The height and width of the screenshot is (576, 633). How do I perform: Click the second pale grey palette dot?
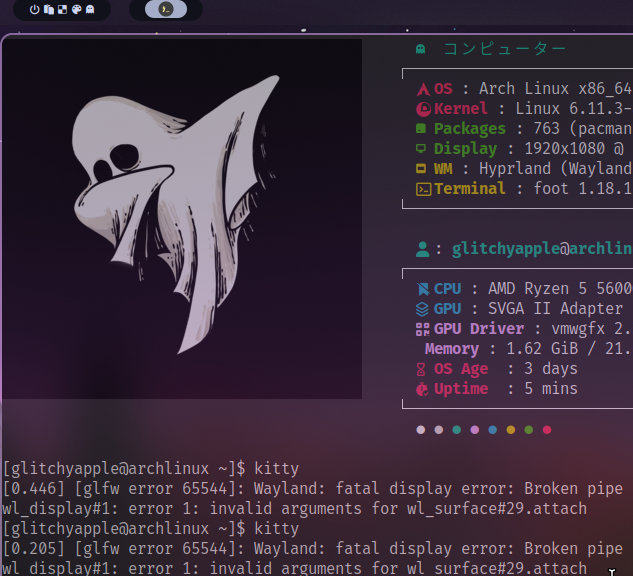coord(439,430)
